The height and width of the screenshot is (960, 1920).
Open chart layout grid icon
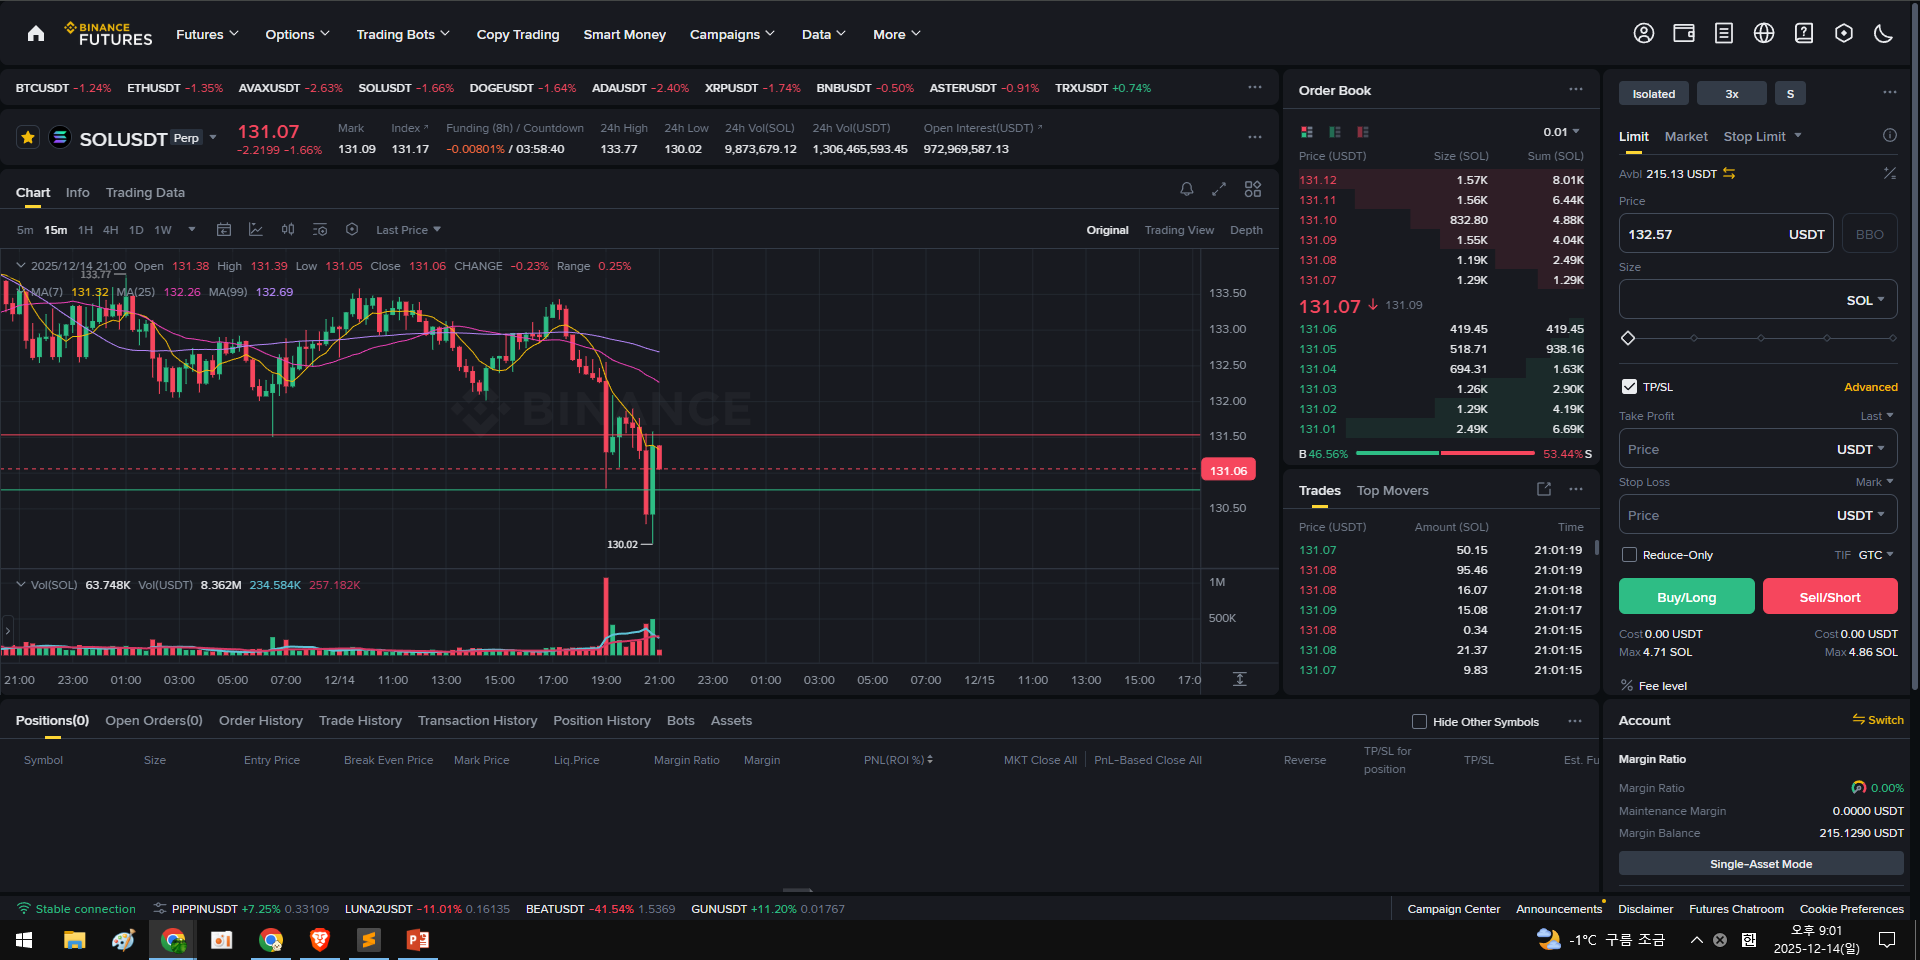coord(1253,189)
